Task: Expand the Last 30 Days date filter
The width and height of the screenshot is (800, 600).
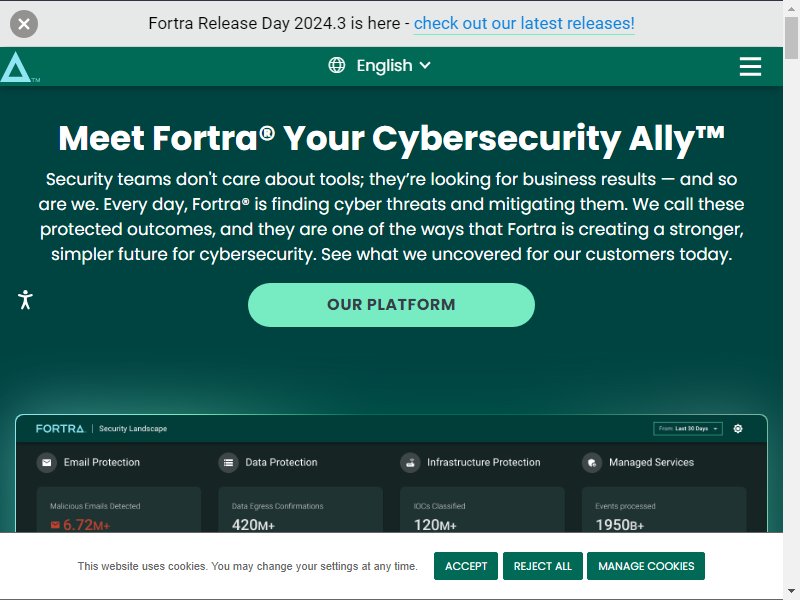Action: [x=688, y=429]
